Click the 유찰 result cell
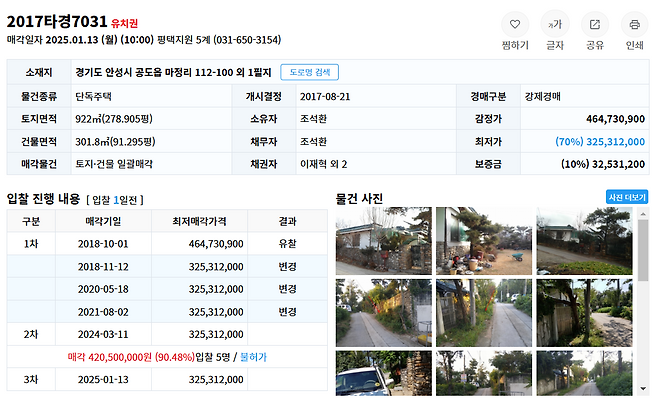The height and width of the screenshot is (400, 658). click(x=287, y=244)
